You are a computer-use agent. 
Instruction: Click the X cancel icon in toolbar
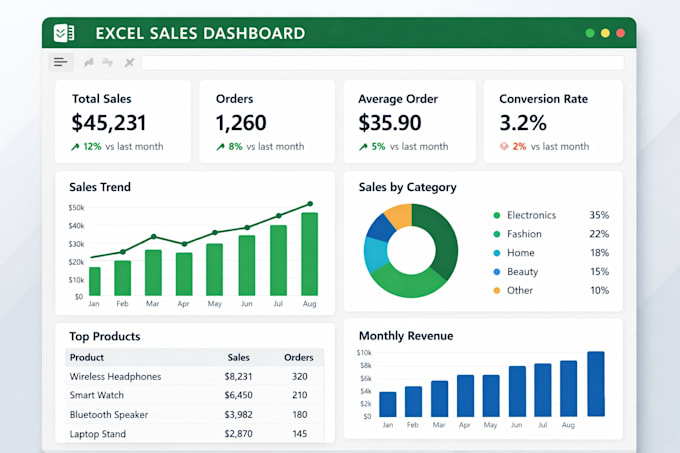pyautogui.click(x=129, y=63)
